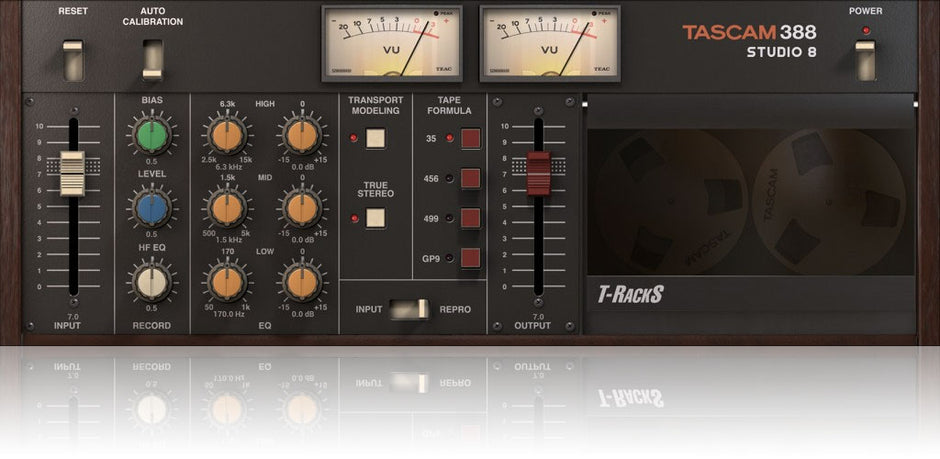Select tape formula 456
This screenshot has height=459, width=940.
click(471, 179)
